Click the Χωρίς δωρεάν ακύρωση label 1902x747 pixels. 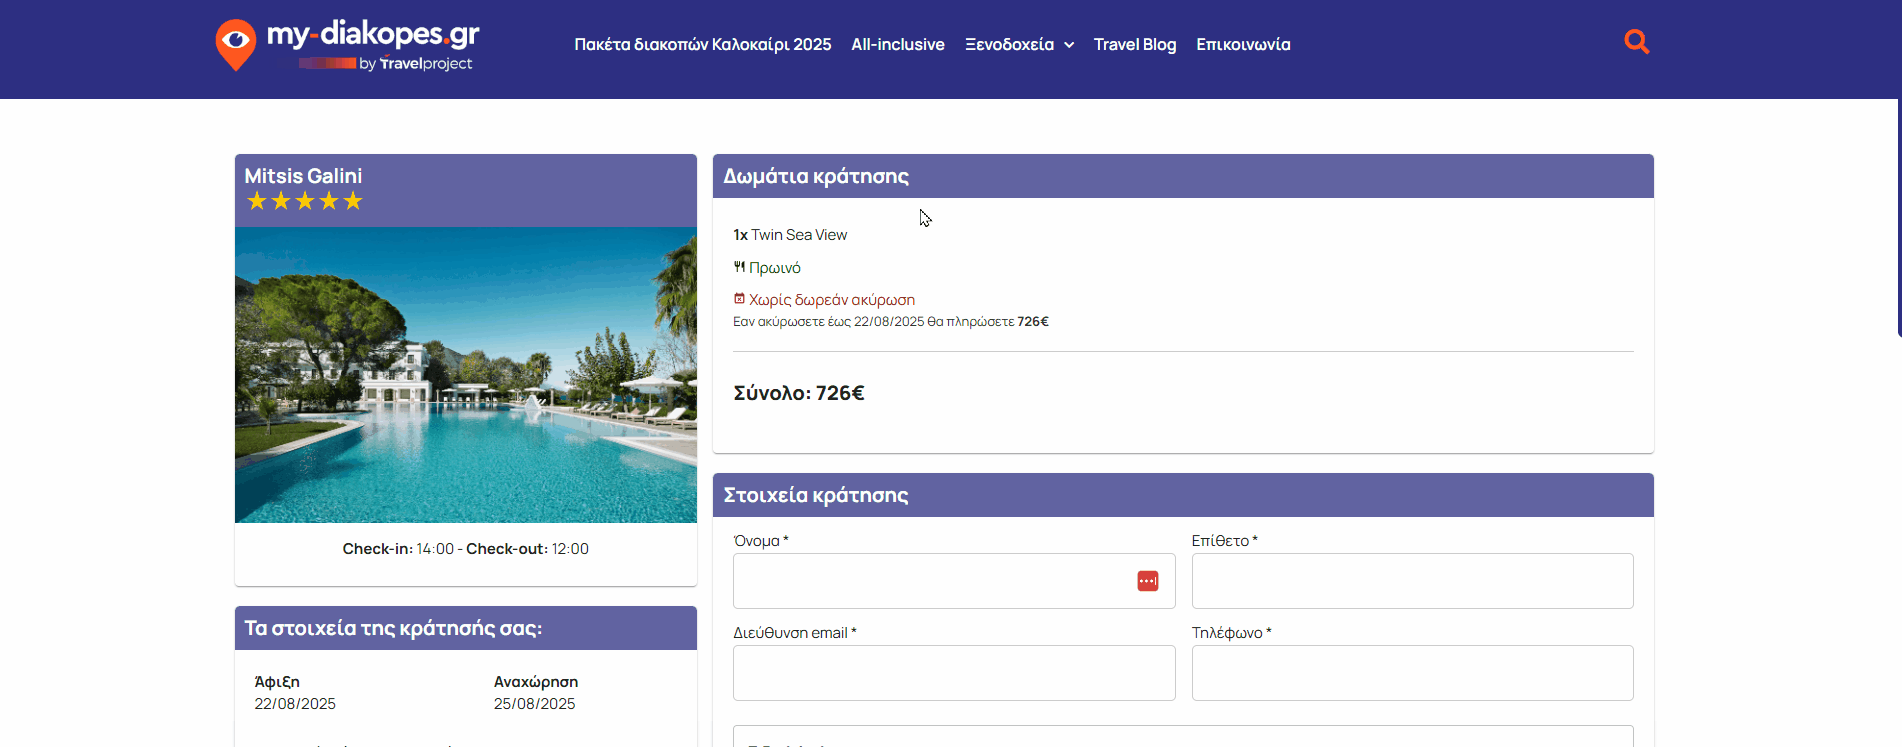(832, 300)
